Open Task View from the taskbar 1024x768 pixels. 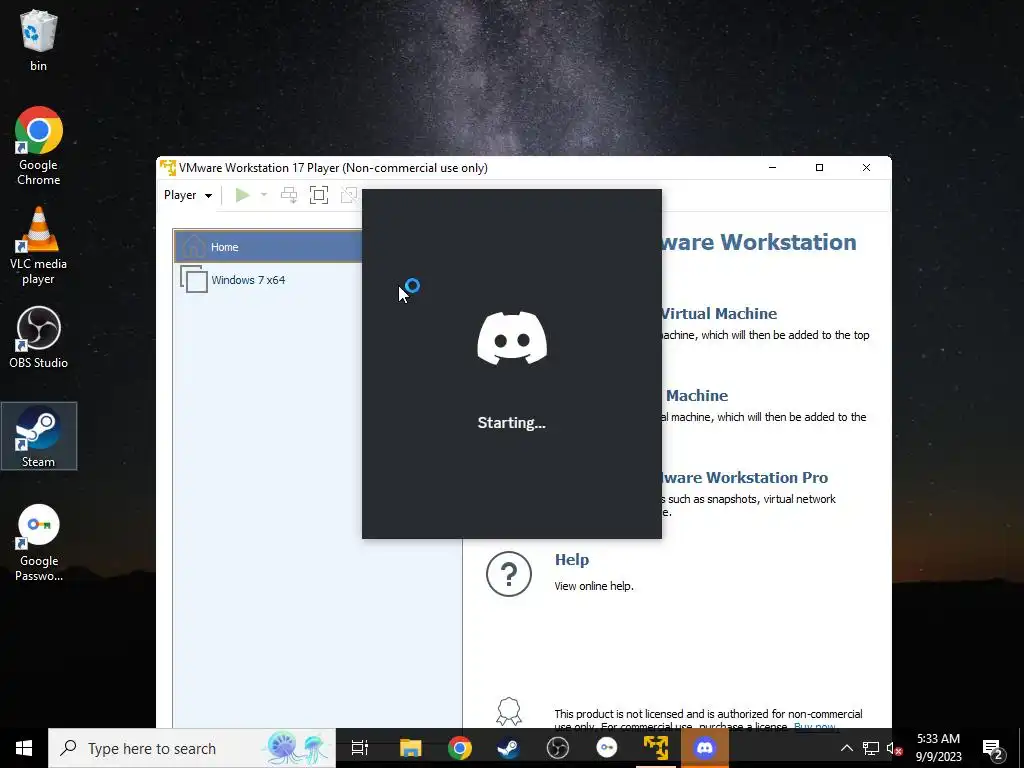point(360,748)
